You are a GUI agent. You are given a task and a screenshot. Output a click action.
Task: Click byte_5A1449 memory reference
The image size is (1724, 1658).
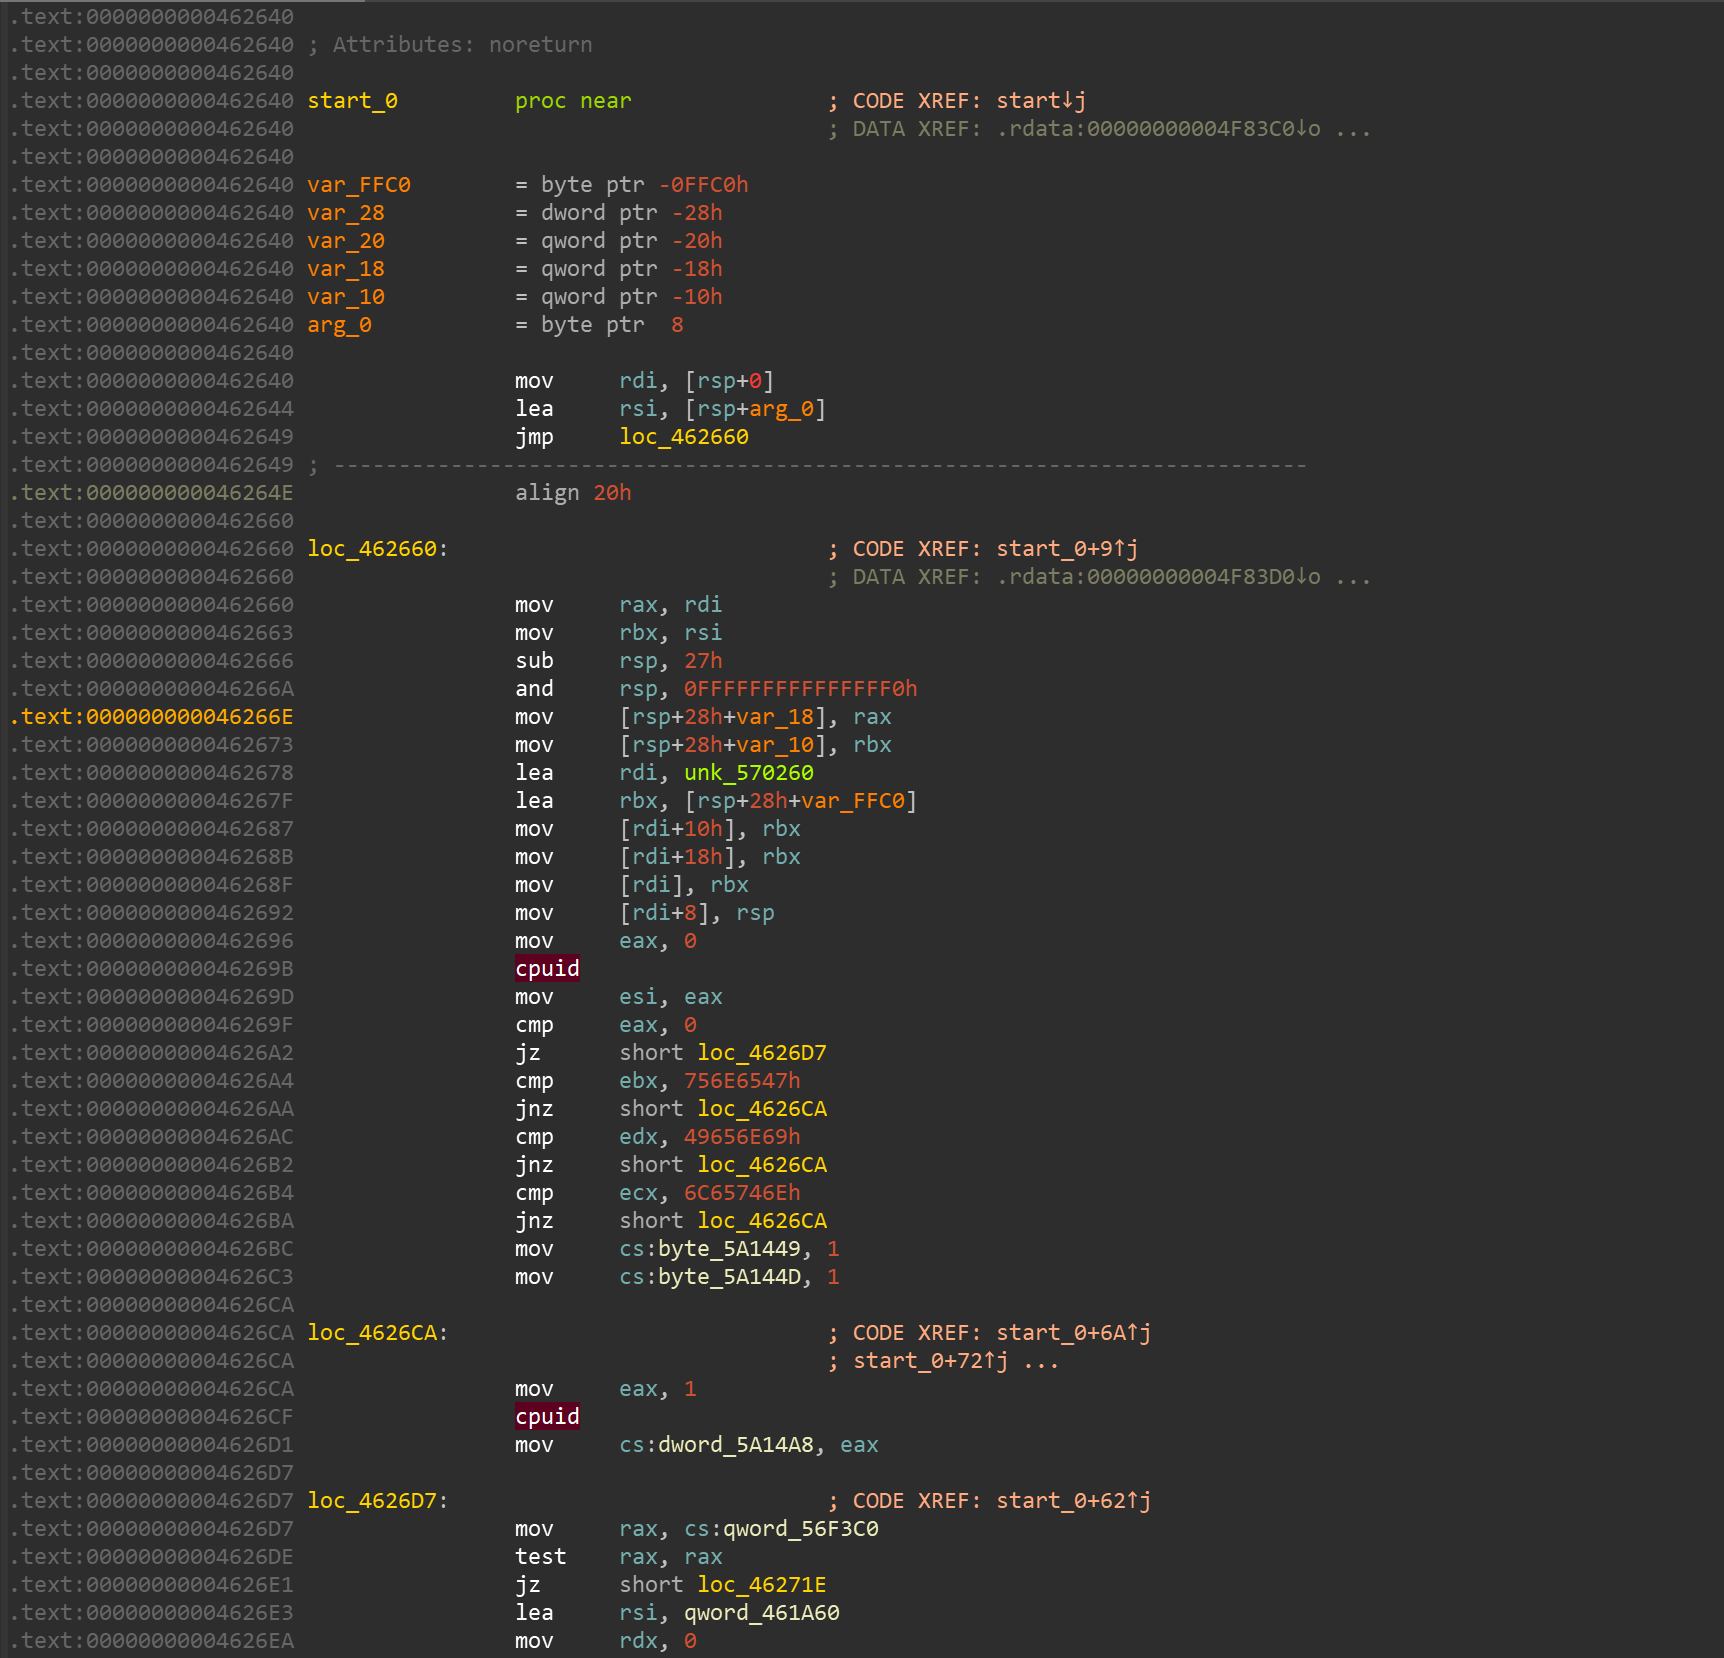click(x=729, y=1249)
